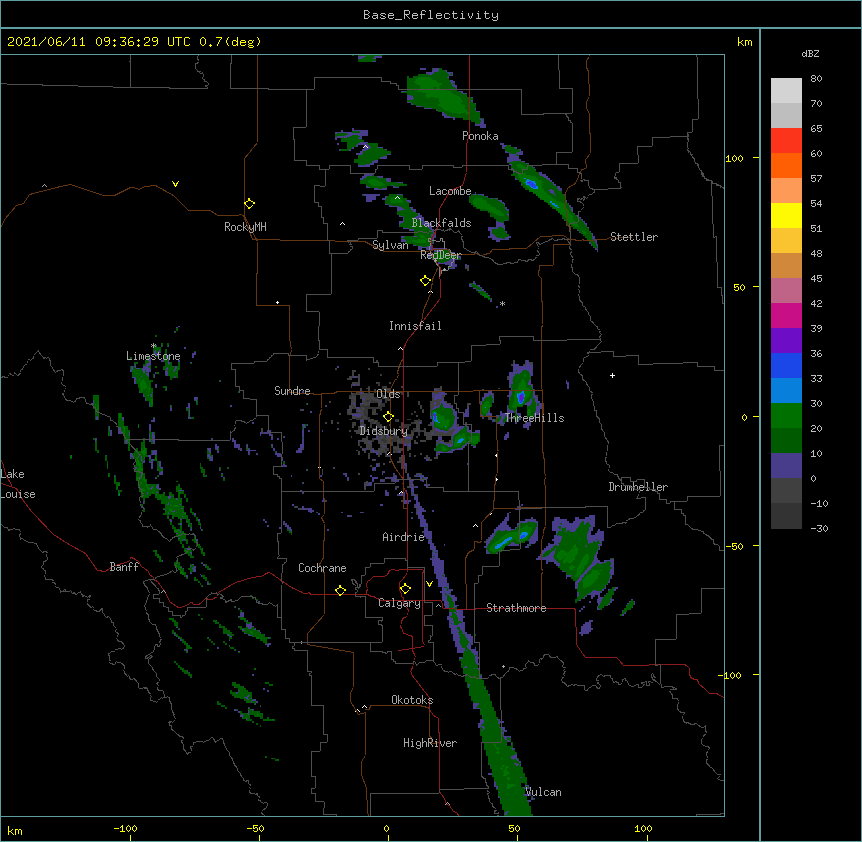Click the Vulcan city label
The height and width of the screenshot is (842, 862).
tap(543, 792)
